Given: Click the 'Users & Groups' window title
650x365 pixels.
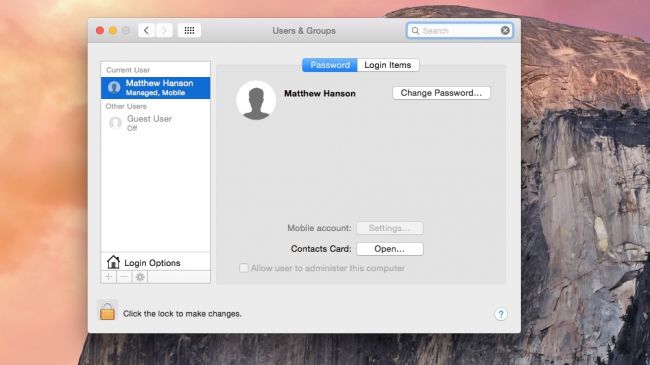Looking at the screenshot, I should (304, 31).
